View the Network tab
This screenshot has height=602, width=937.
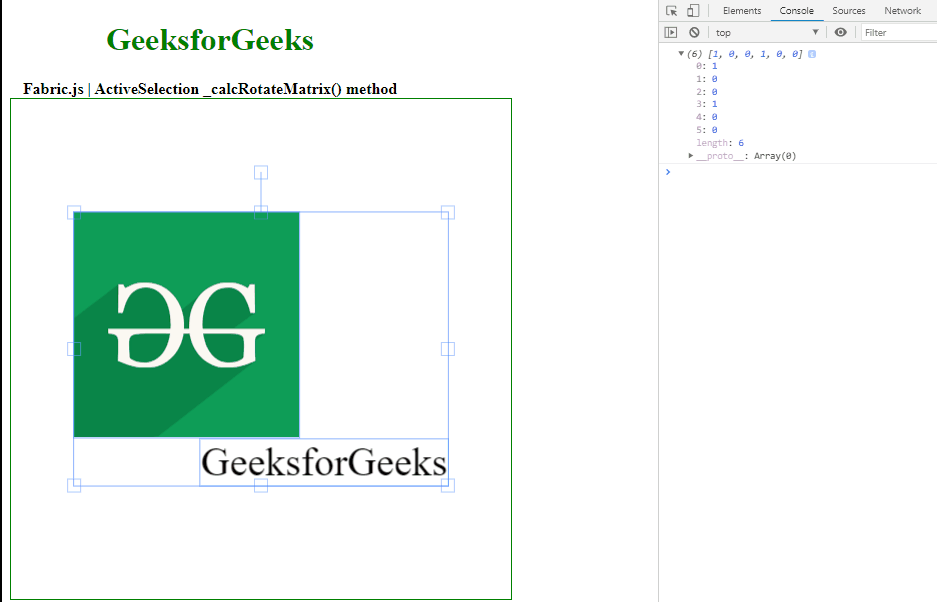tap(902, 10)
